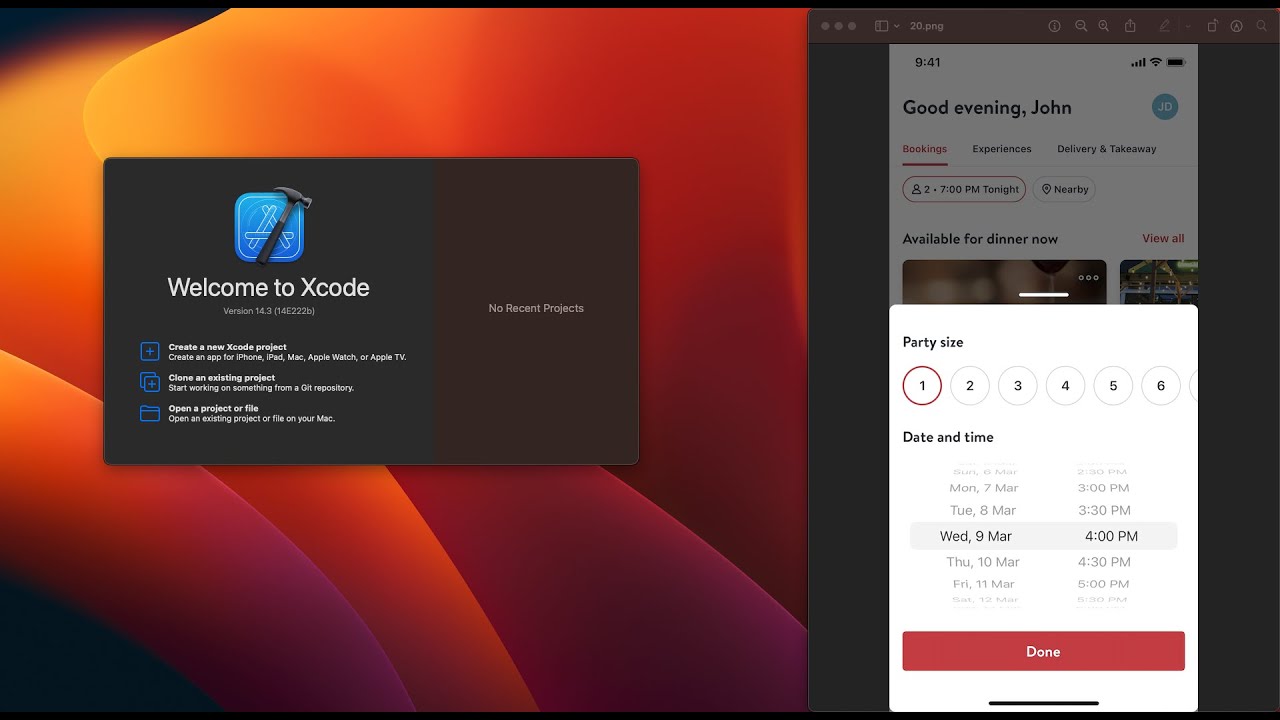1280x720 pixels.
Task: Rotate the image using Preview's rotate icon
Action: tap(1212, 26)
